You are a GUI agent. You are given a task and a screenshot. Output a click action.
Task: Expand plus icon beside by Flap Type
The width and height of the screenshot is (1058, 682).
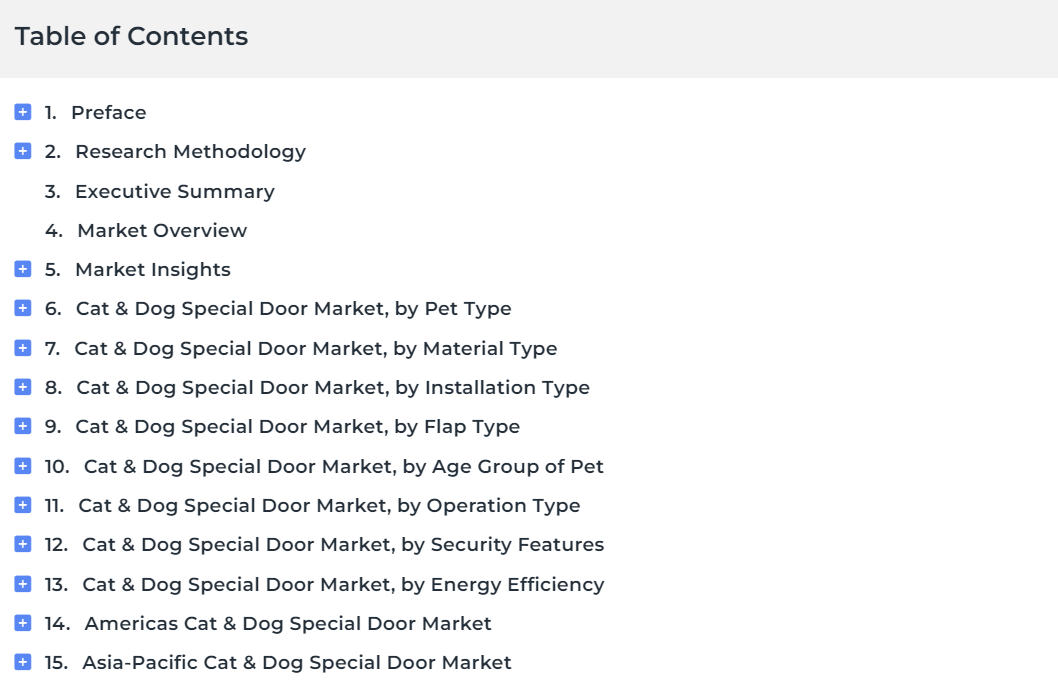click(23, 426)
